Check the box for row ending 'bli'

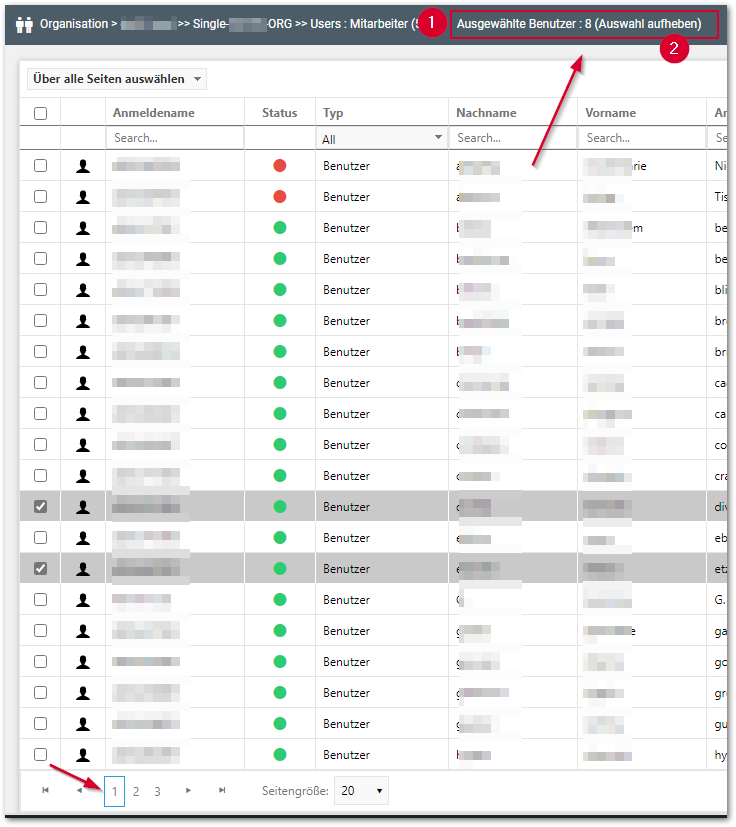(40, 290)
